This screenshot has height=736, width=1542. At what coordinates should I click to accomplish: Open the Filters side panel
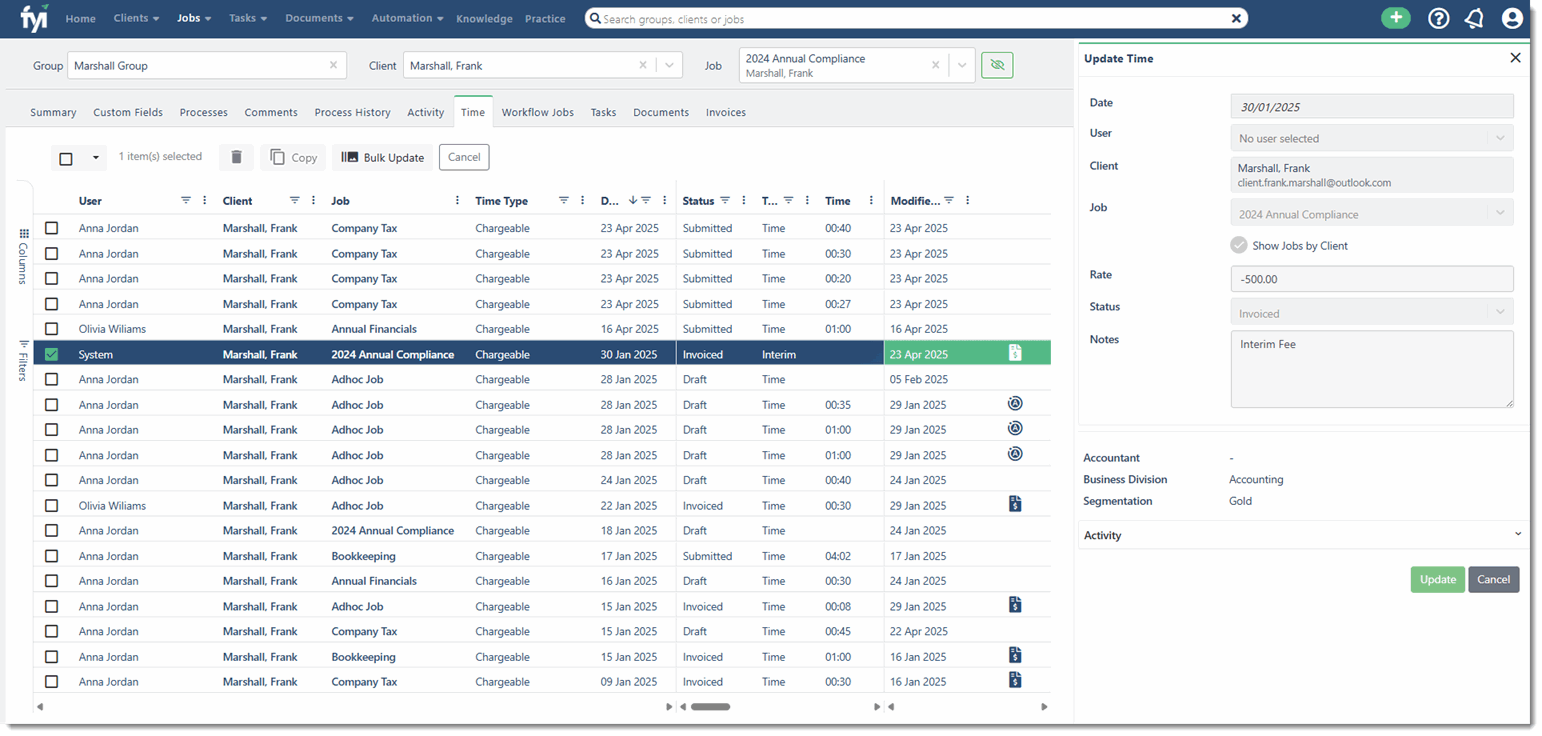tap(24, 360)
